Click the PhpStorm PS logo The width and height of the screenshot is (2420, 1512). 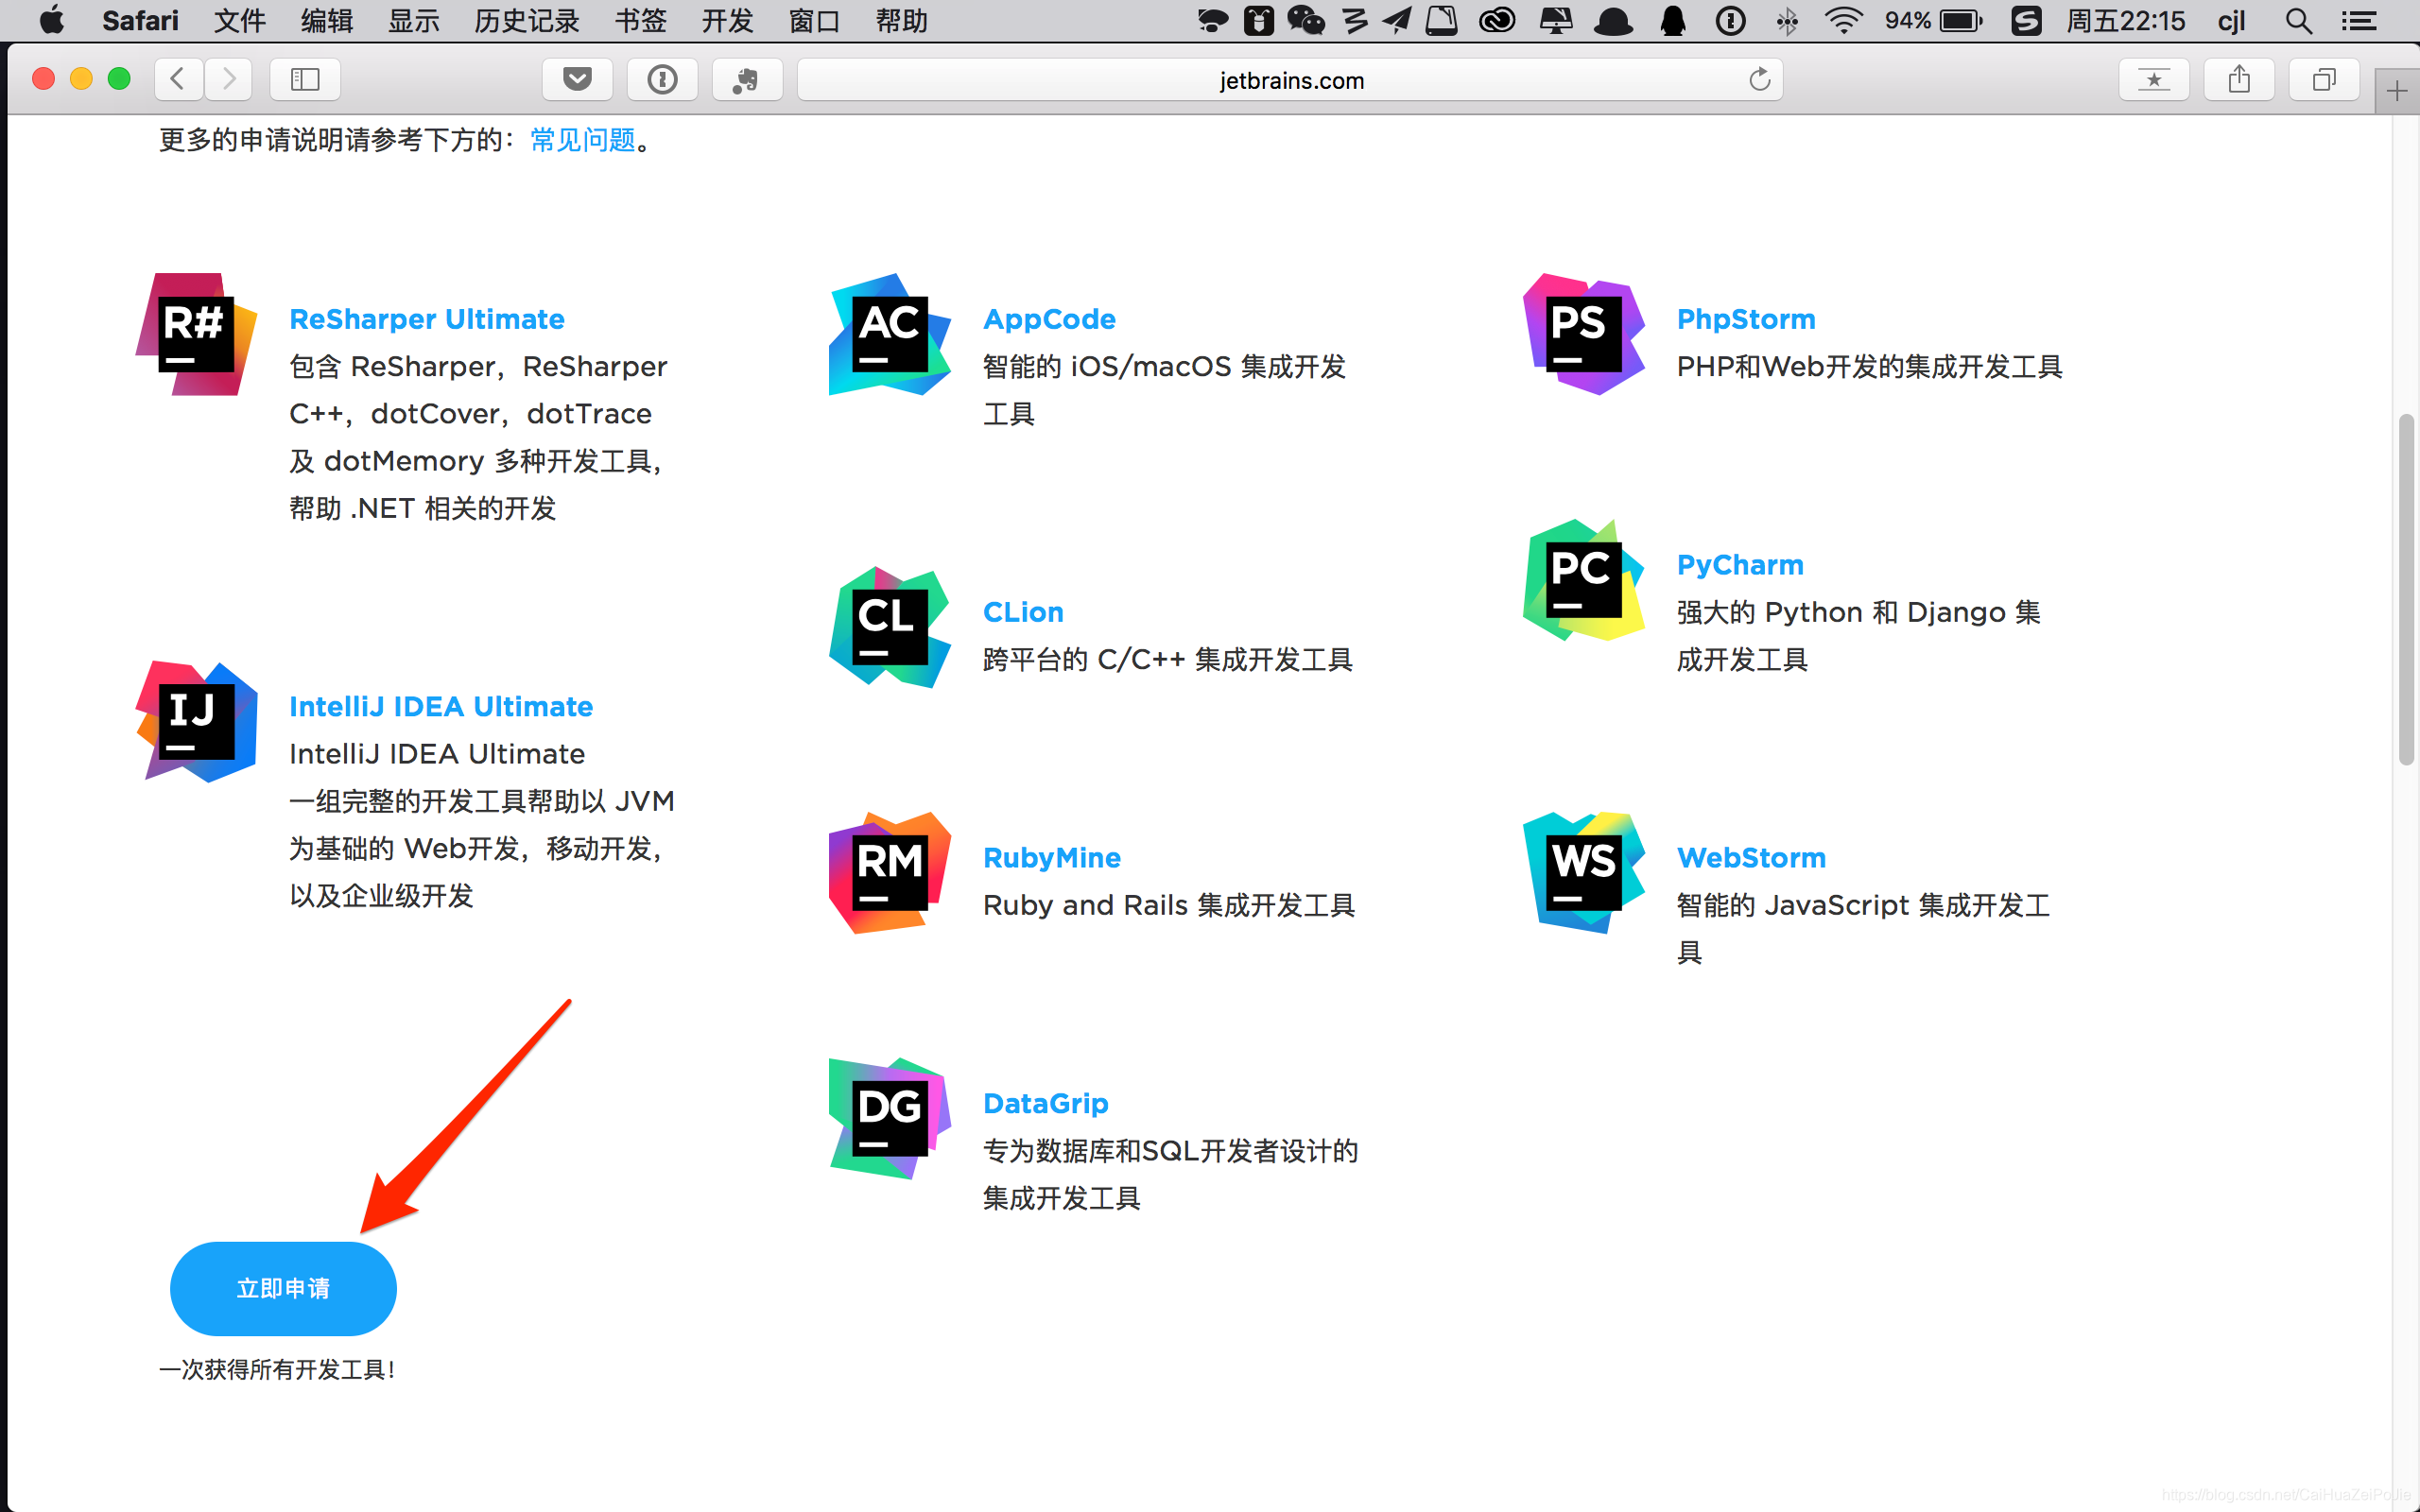1584,334
